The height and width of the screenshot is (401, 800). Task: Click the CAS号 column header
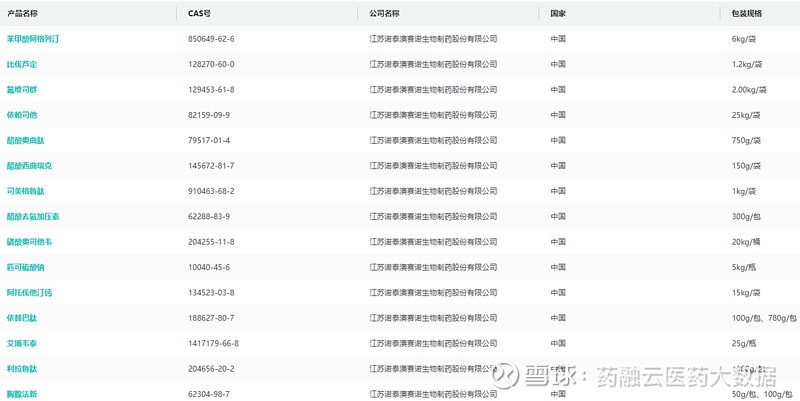point(199,14)
